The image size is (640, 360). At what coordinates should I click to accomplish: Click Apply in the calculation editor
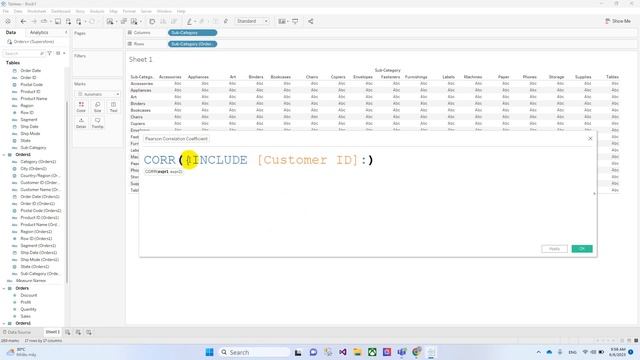click(x=554, y=249)
